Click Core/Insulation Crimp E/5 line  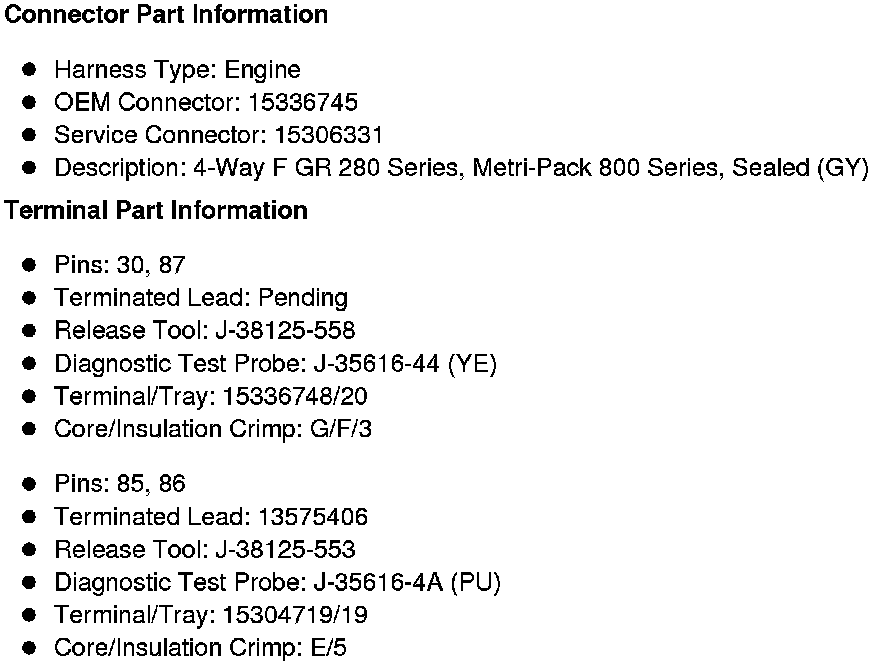tap(200, 648)
